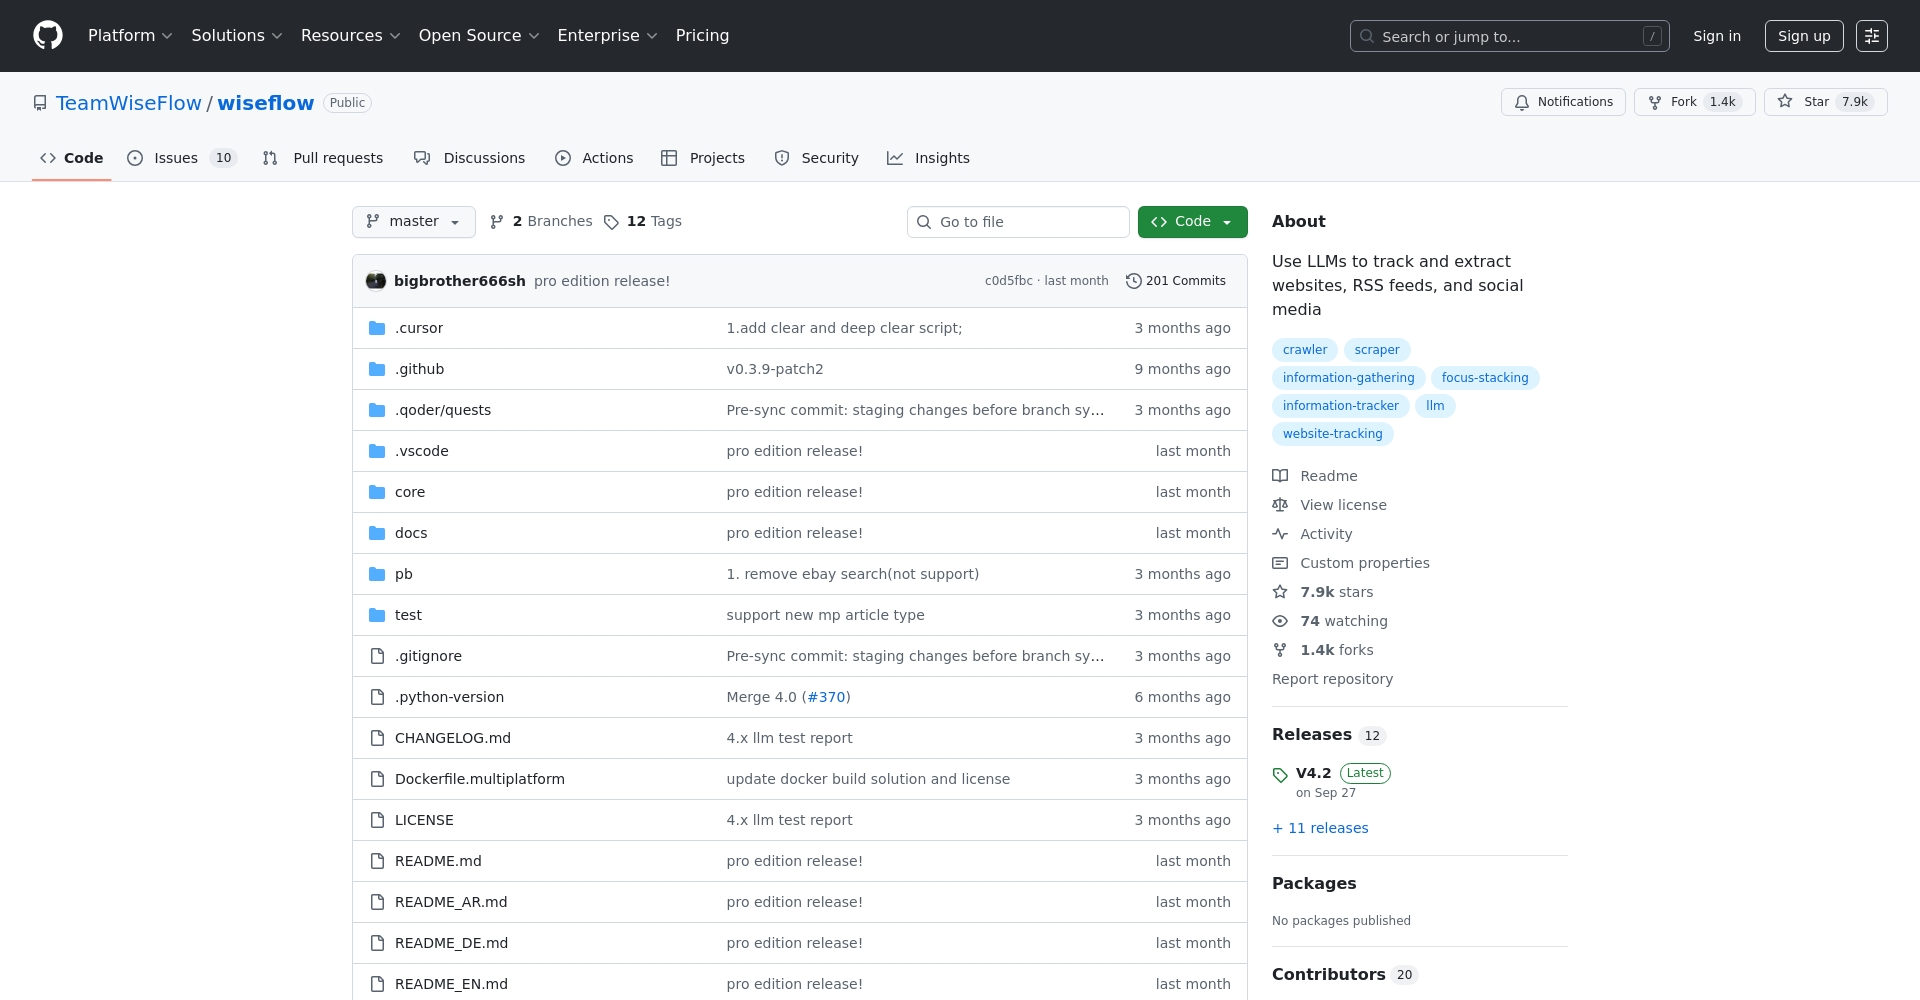
Task: Expand the Platform navigation menu
Action: pos(130,36)
